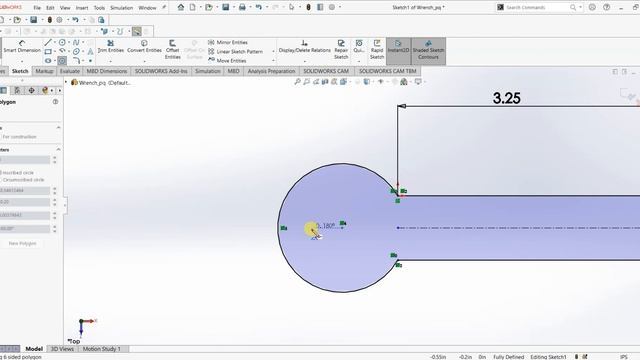Click the New Polygon button
Viewport: 640px width, 360px height.
click(22, 243)
